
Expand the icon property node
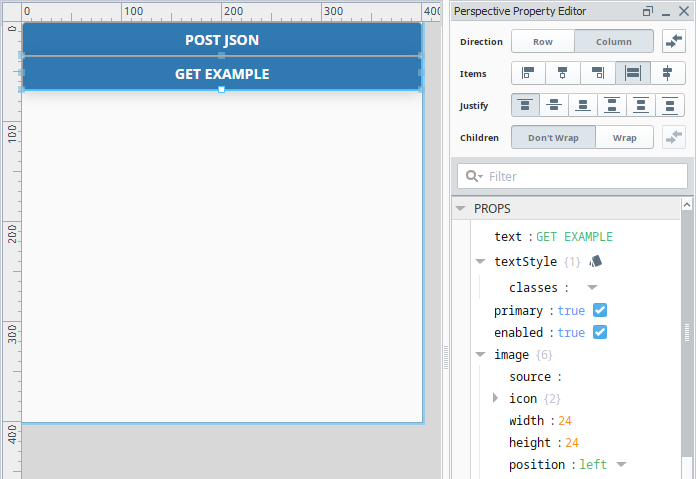point(496,398)
